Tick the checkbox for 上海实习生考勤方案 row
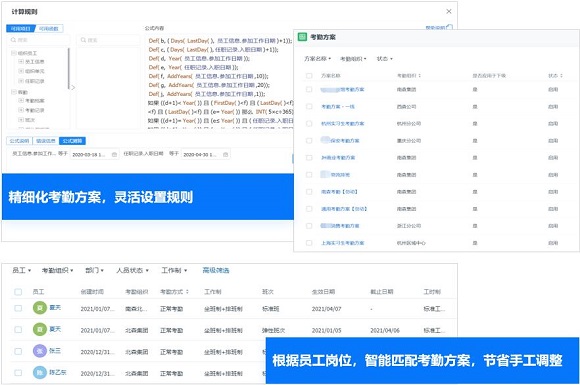Viewport: 580px width, 385px height. (x=309, y=243)
